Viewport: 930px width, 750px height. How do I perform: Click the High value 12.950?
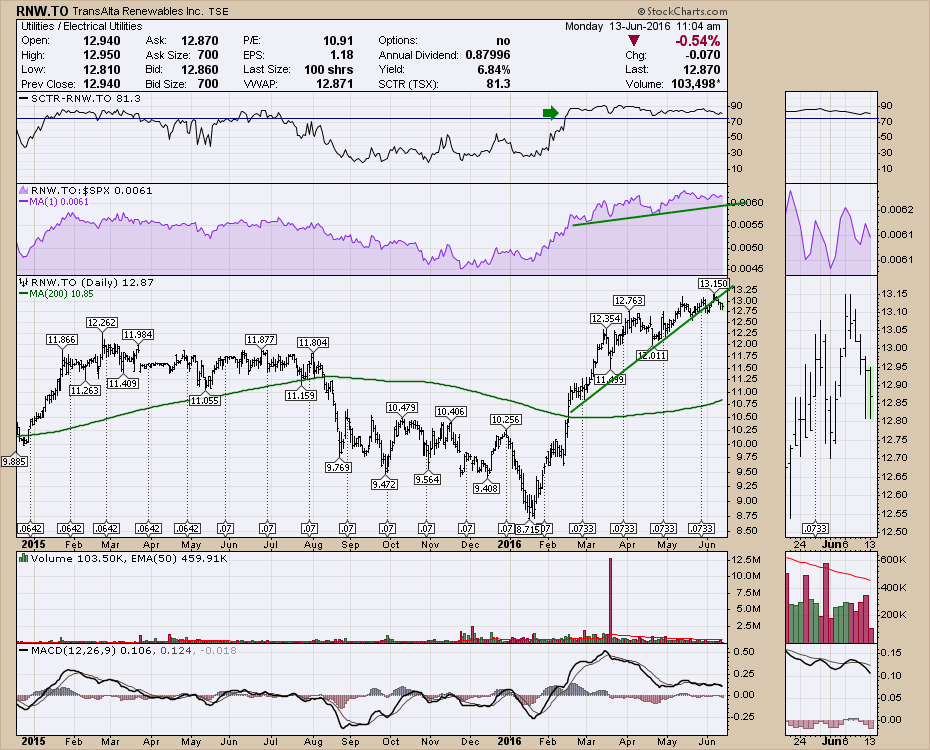coord(101,55)
